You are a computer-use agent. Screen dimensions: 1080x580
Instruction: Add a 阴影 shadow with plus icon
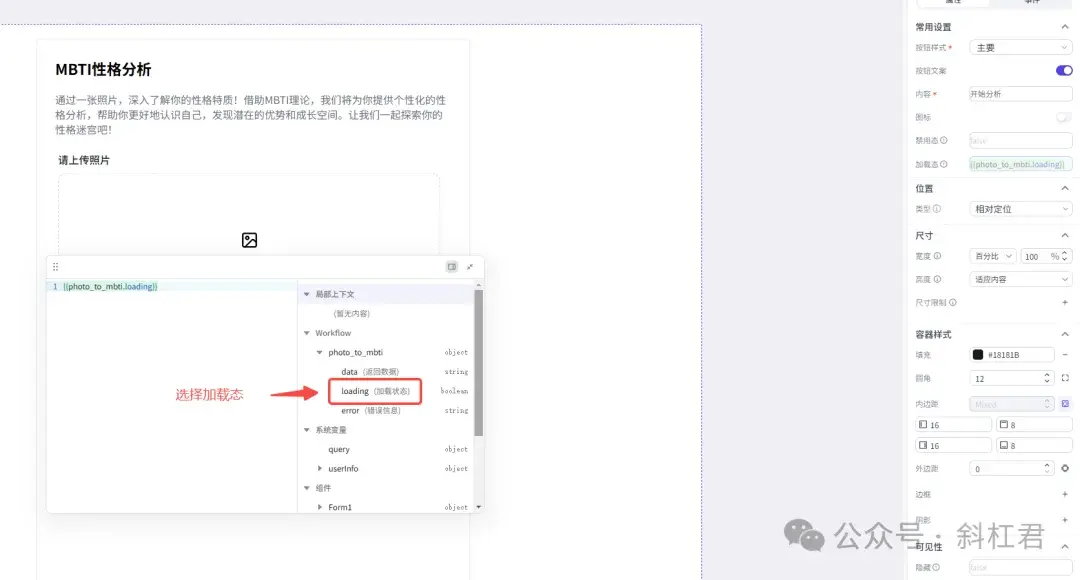(1065, 520)
